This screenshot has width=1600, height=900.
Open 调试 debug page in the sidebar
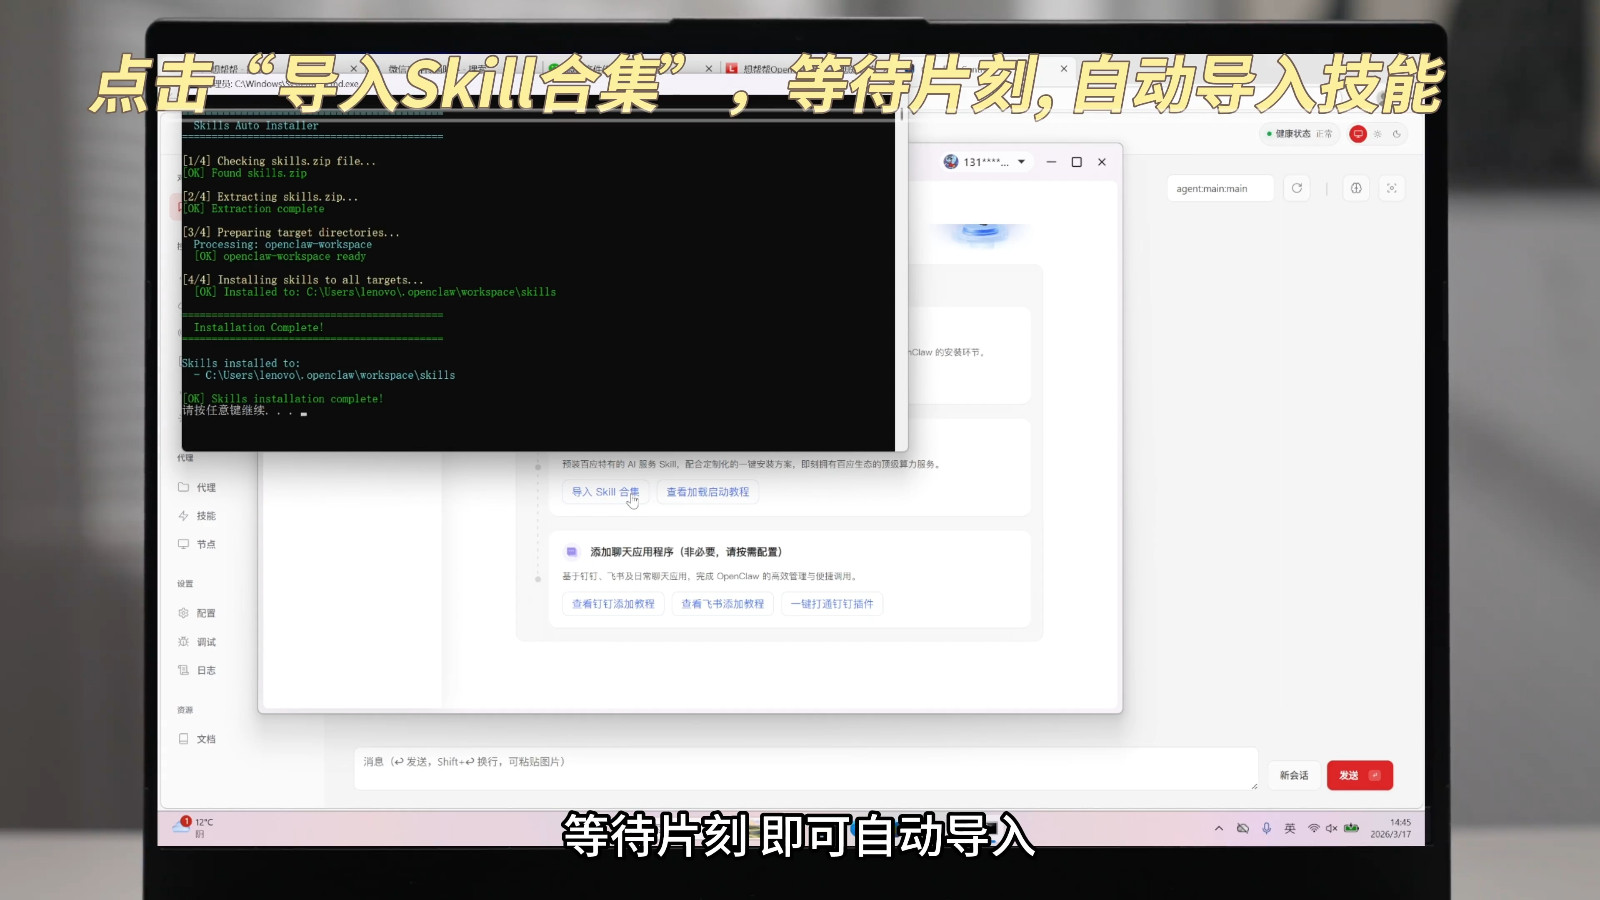(205, 642)
